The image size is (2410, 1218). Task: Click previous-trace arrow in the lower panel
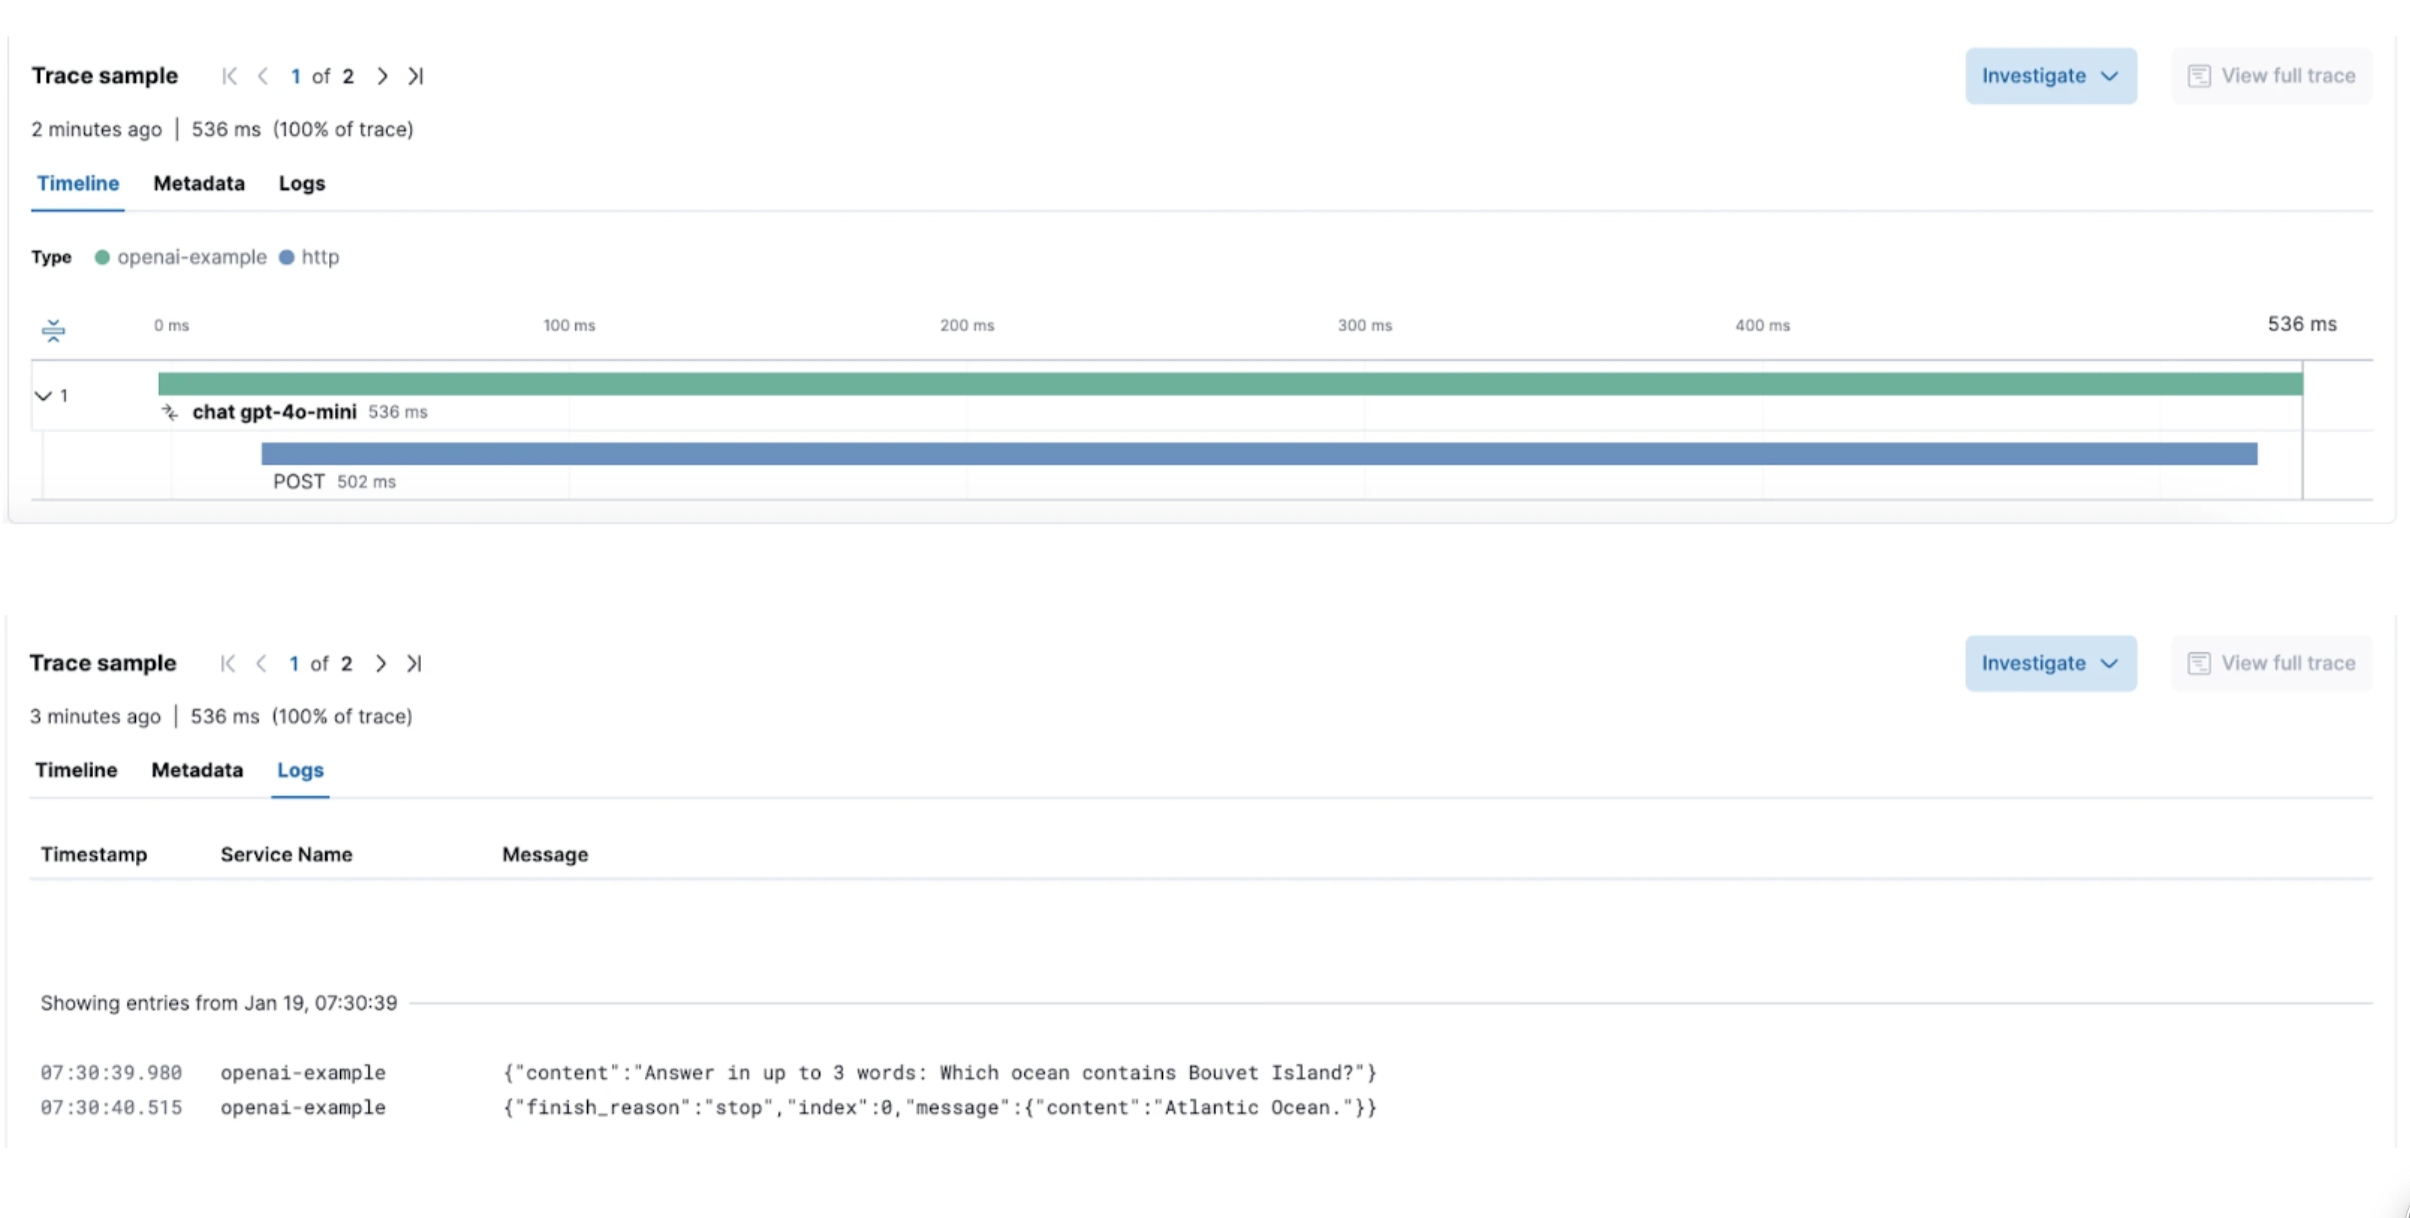point(262,663)
